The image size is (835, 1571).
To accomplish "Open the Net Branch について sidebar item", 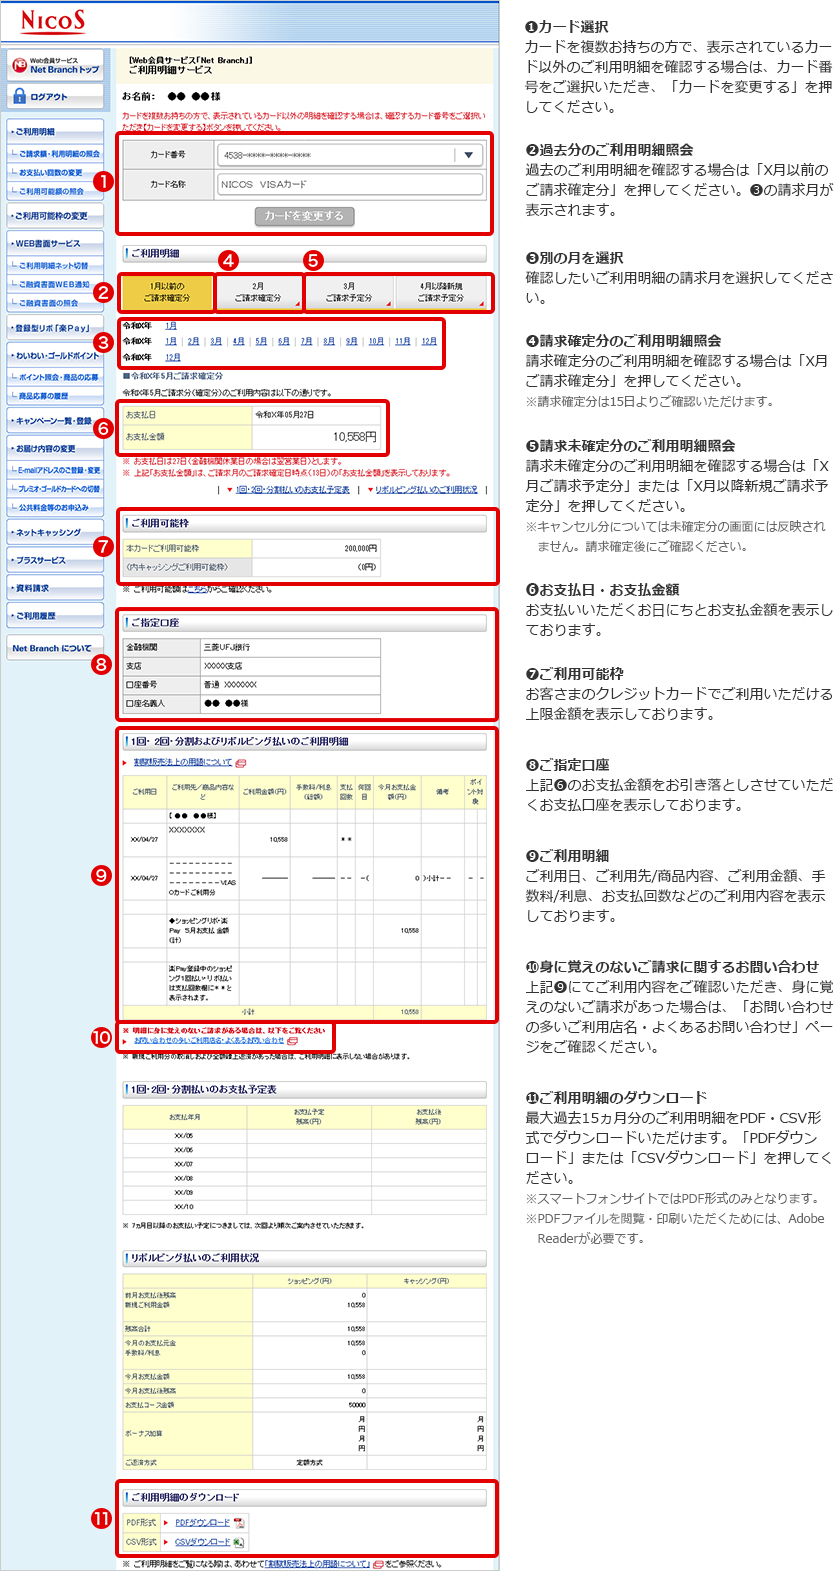I will click(x=54, y=648).
